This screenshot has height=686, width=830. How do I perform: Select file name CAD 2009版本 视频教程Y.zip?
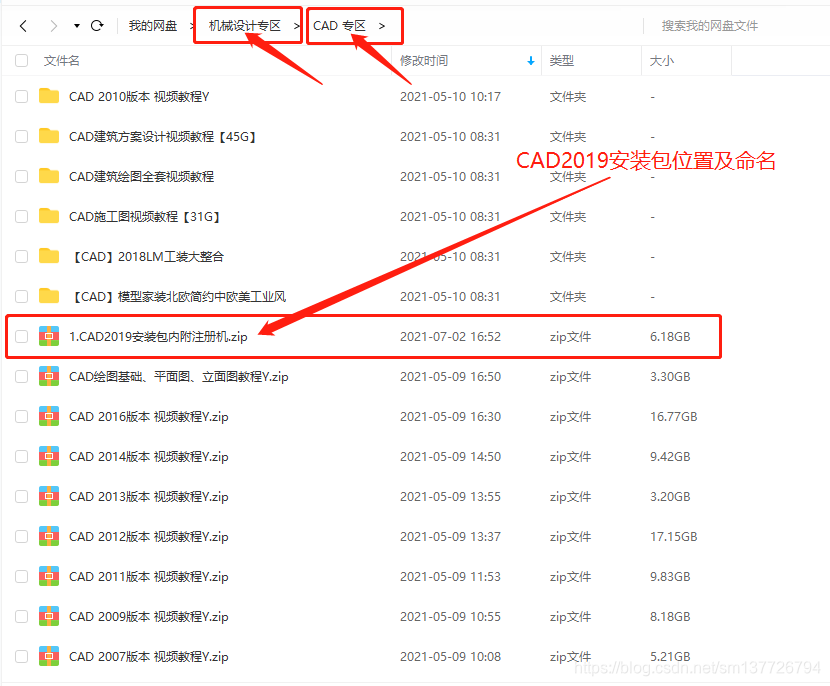(149, 617)
